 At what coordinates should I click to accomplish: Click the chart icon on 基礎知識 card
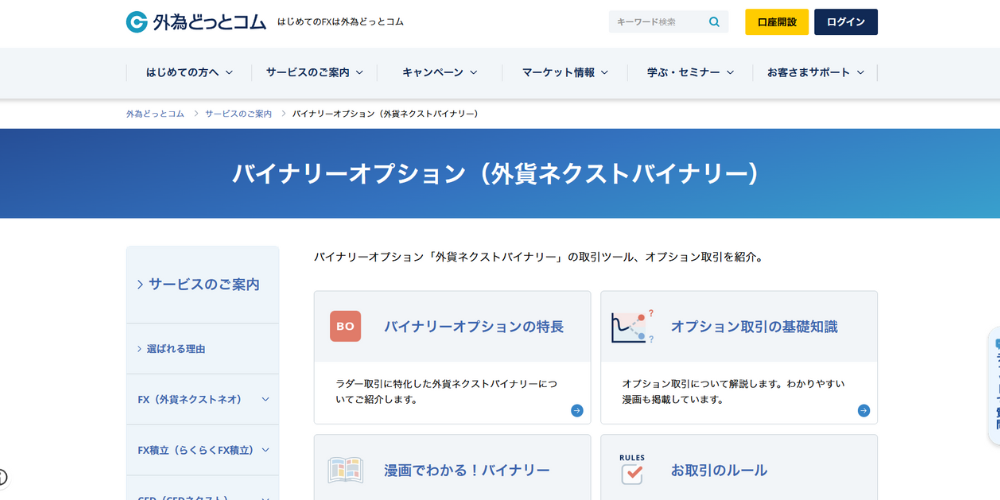[632, 327]
